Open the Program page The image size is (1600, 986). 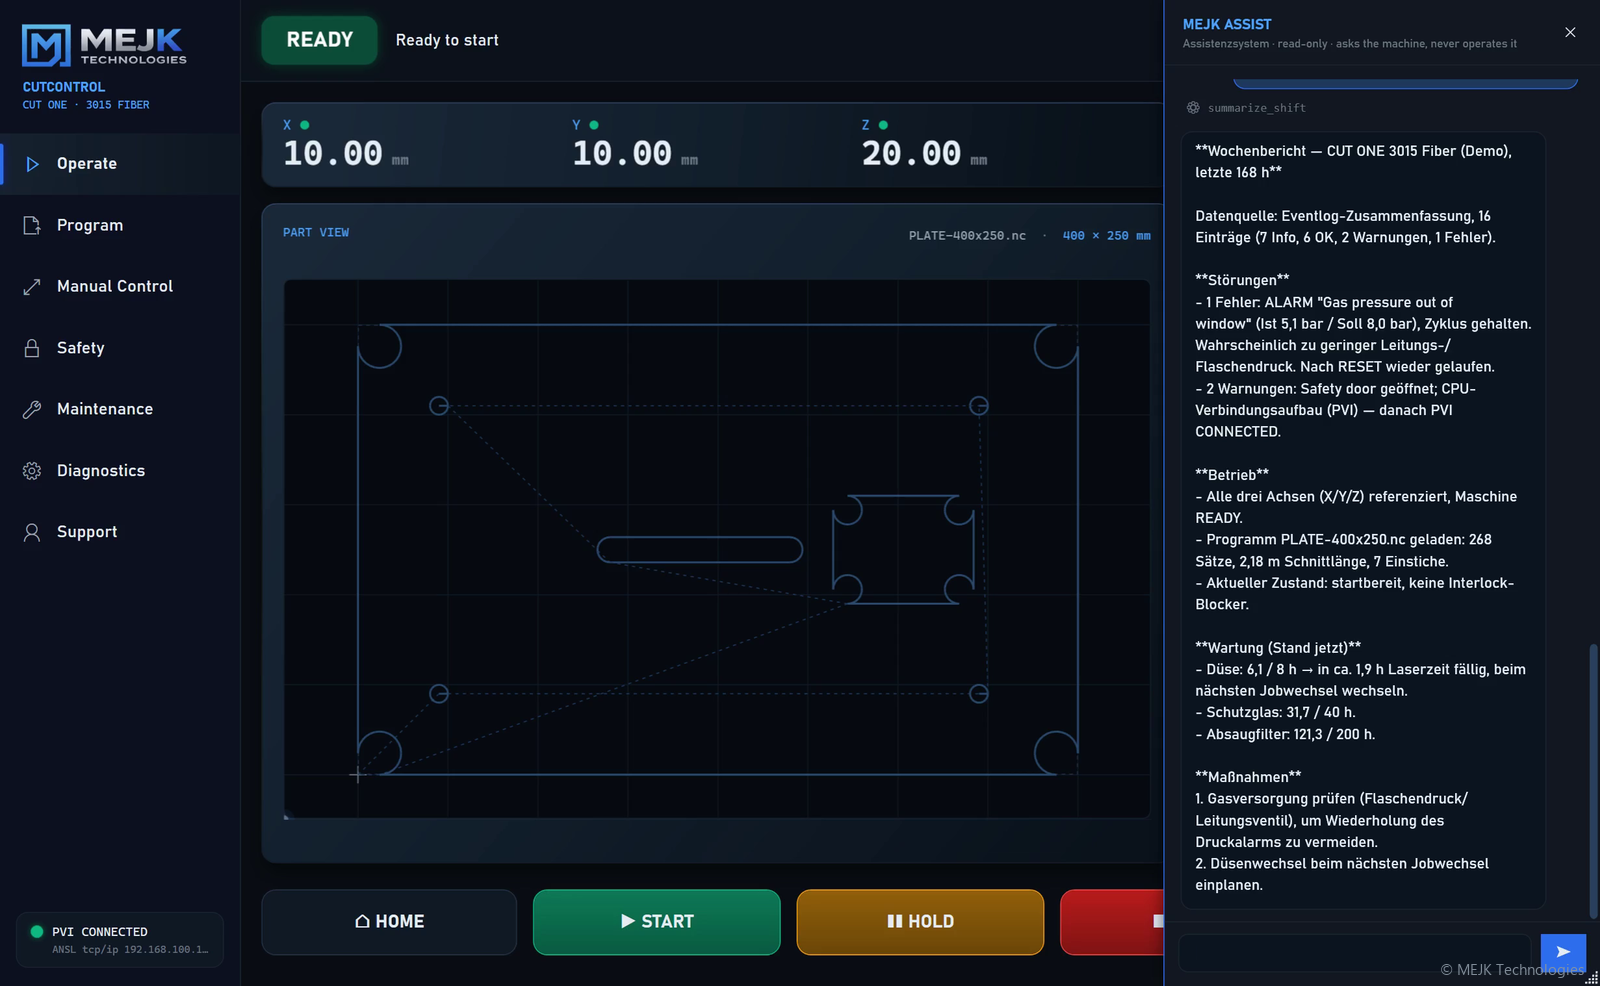[120, 225]
